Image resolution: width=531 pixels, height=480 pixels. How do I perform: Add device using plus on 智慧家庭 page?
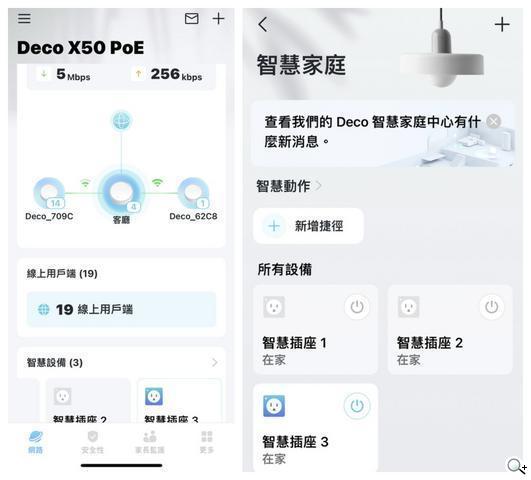502,24
